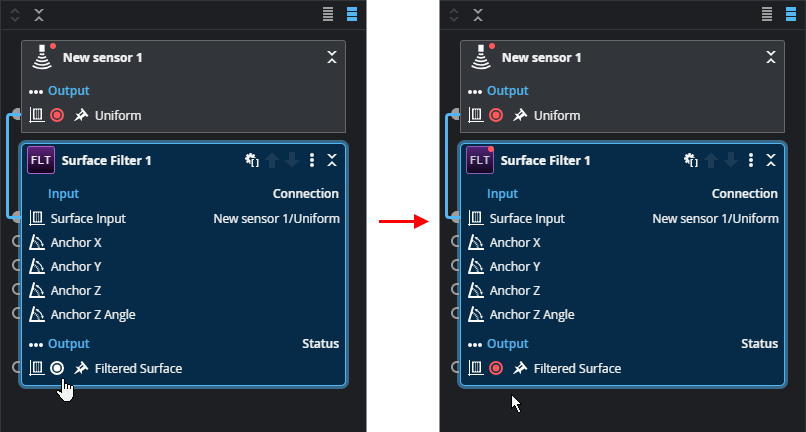Click the Anchor Z Angle icon in the right panel
Viewport: 806px width, 432px height.
tap(476, 314)
